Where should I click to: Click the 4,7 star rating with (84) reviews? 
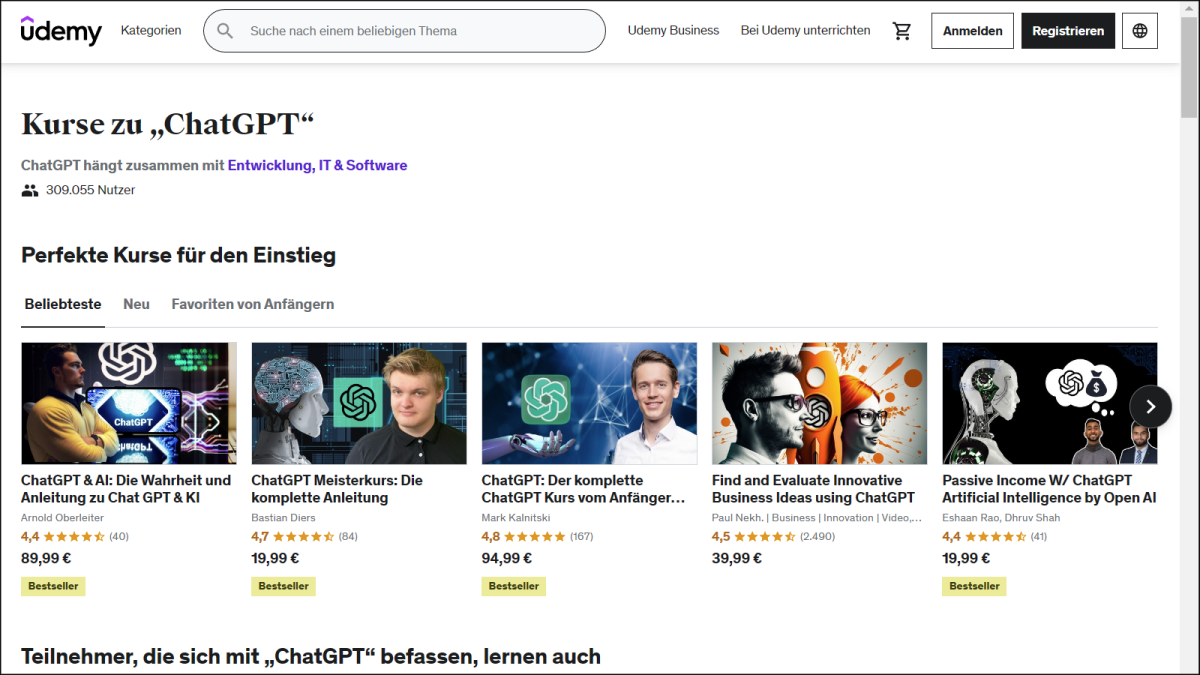(305, 537)
